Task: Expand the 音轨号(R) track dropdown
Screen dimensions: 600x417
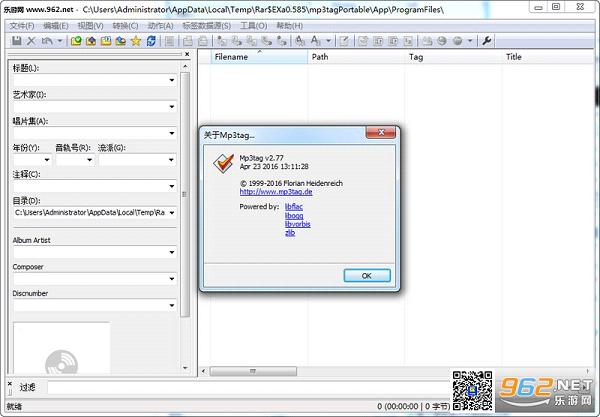Action: [90, 160]
